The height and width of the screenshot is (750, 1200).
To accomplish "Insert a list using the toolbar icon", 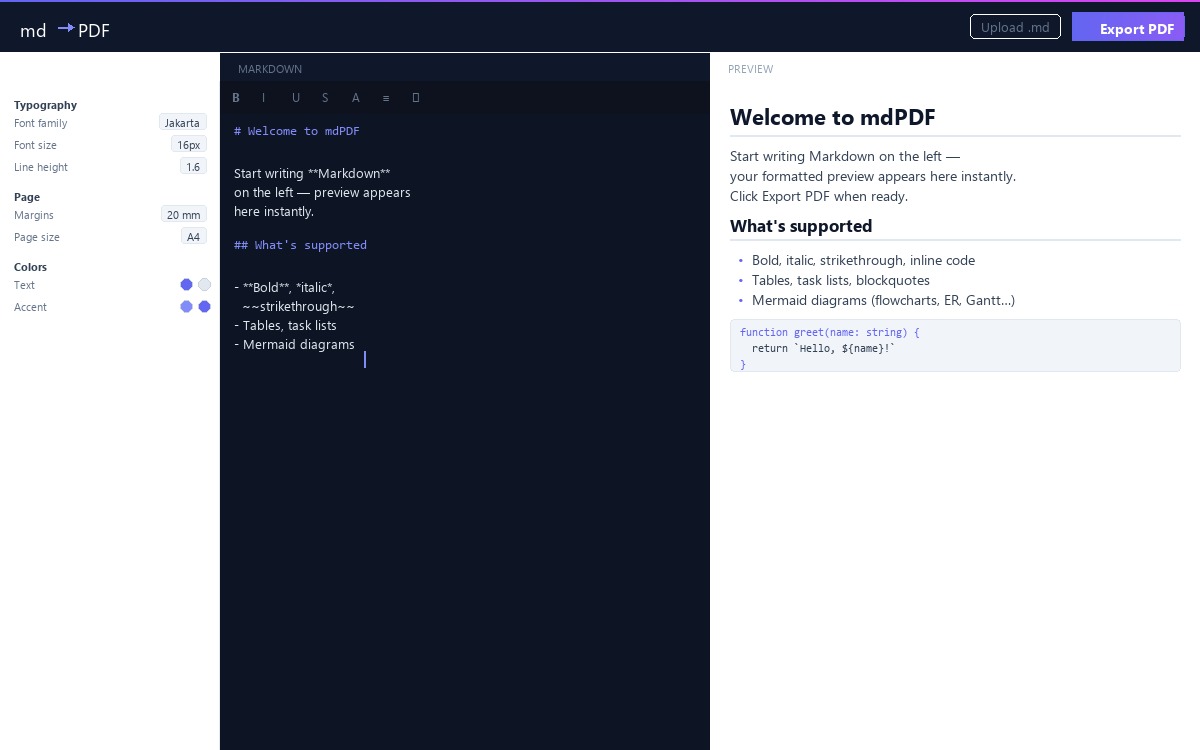I will click(386, 97).
